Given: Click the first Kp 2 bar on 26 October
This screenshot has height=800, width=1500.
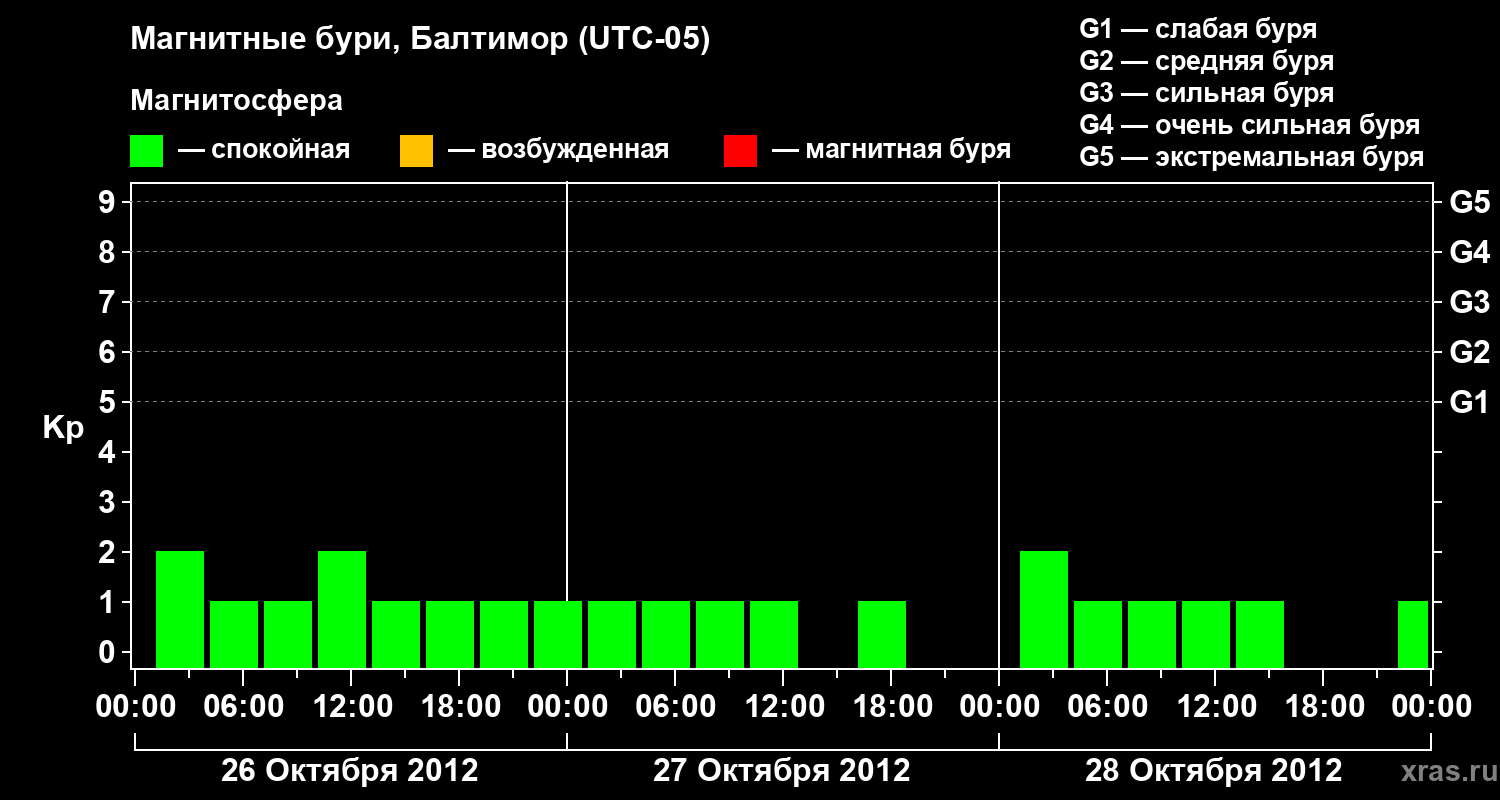Looking at the screenshot, I should coord(180,609).
